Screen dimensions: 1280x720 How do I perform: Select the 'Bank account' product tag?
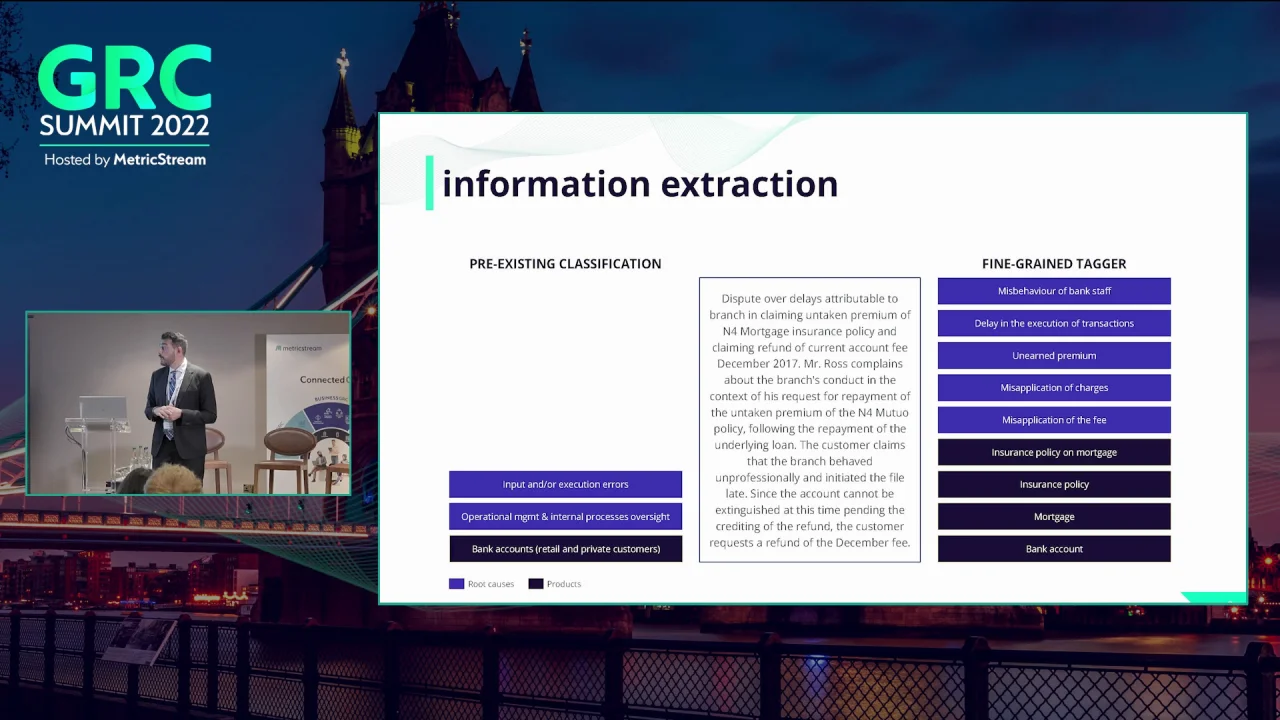1054,549
